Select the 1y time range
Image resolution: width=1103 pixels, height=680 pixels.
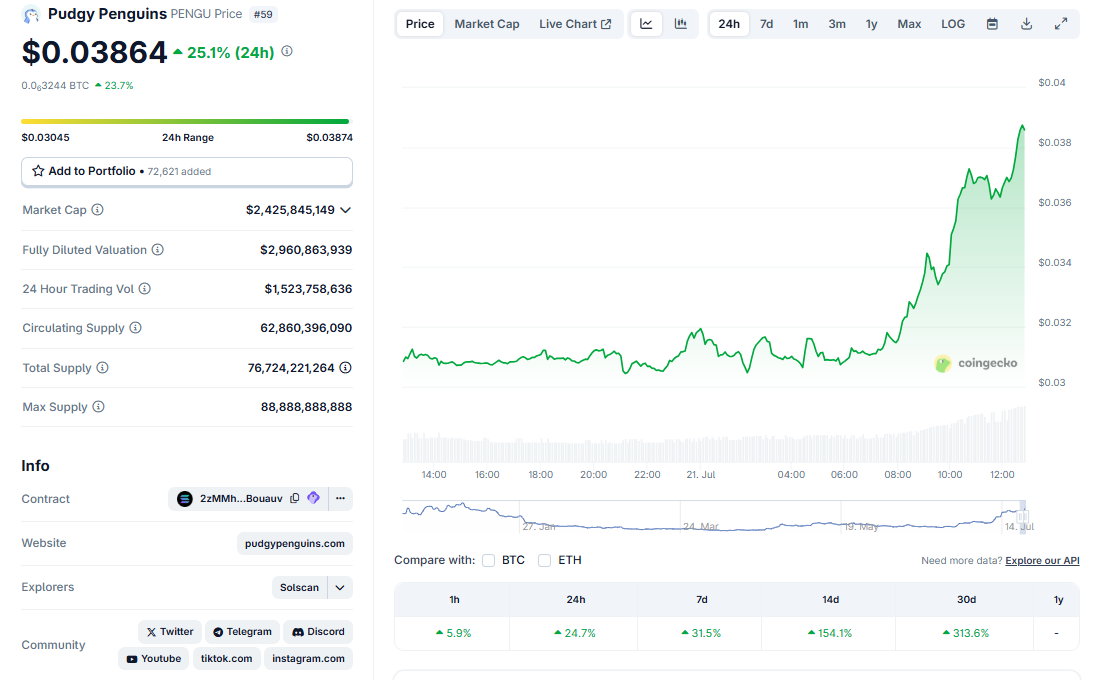(x=872, y=24)
